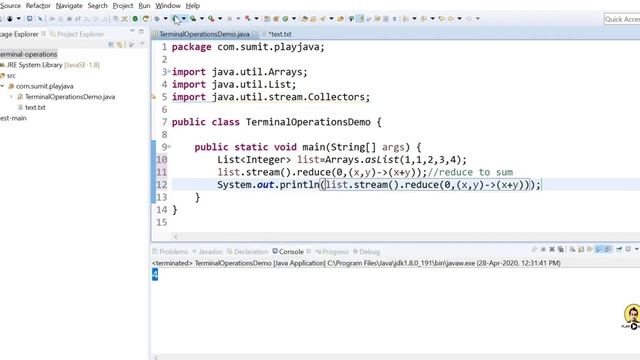
Task: Open the Debug launch dropdown arrow
Action: [165, 19]
